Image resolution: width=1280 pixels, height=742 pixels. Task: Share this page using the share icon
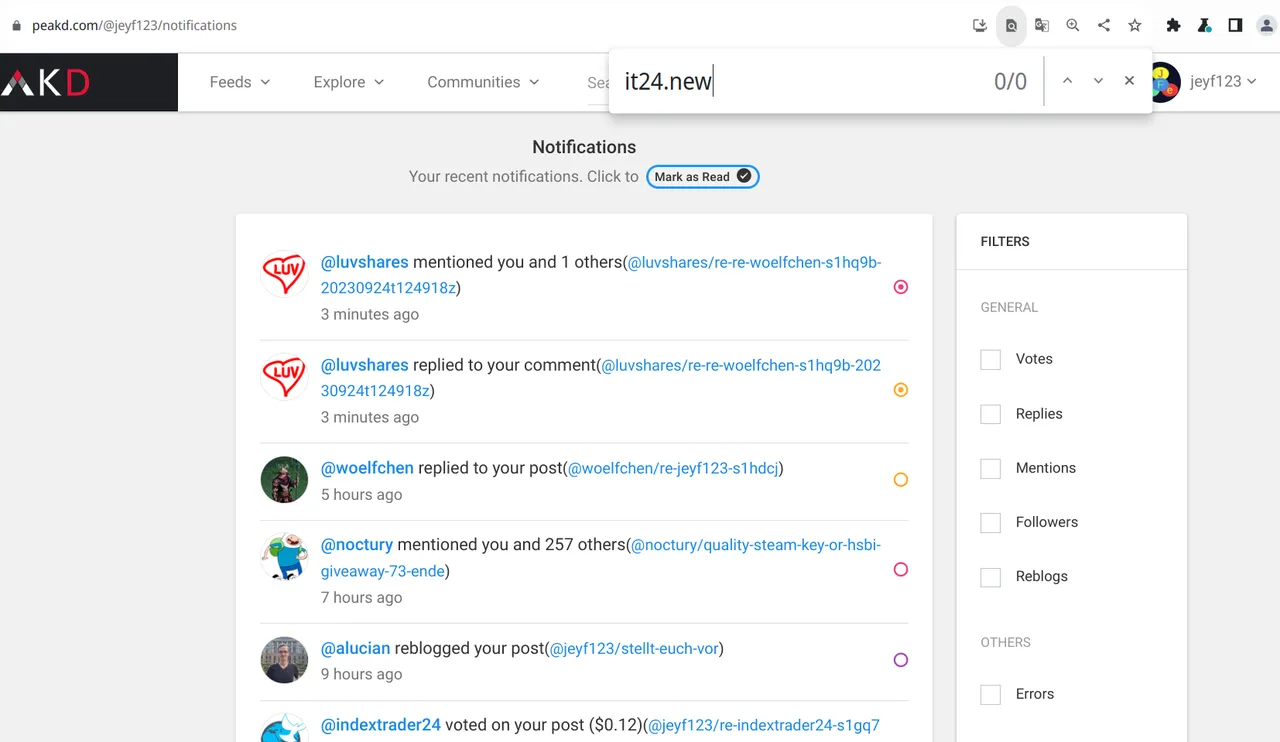1104,26
